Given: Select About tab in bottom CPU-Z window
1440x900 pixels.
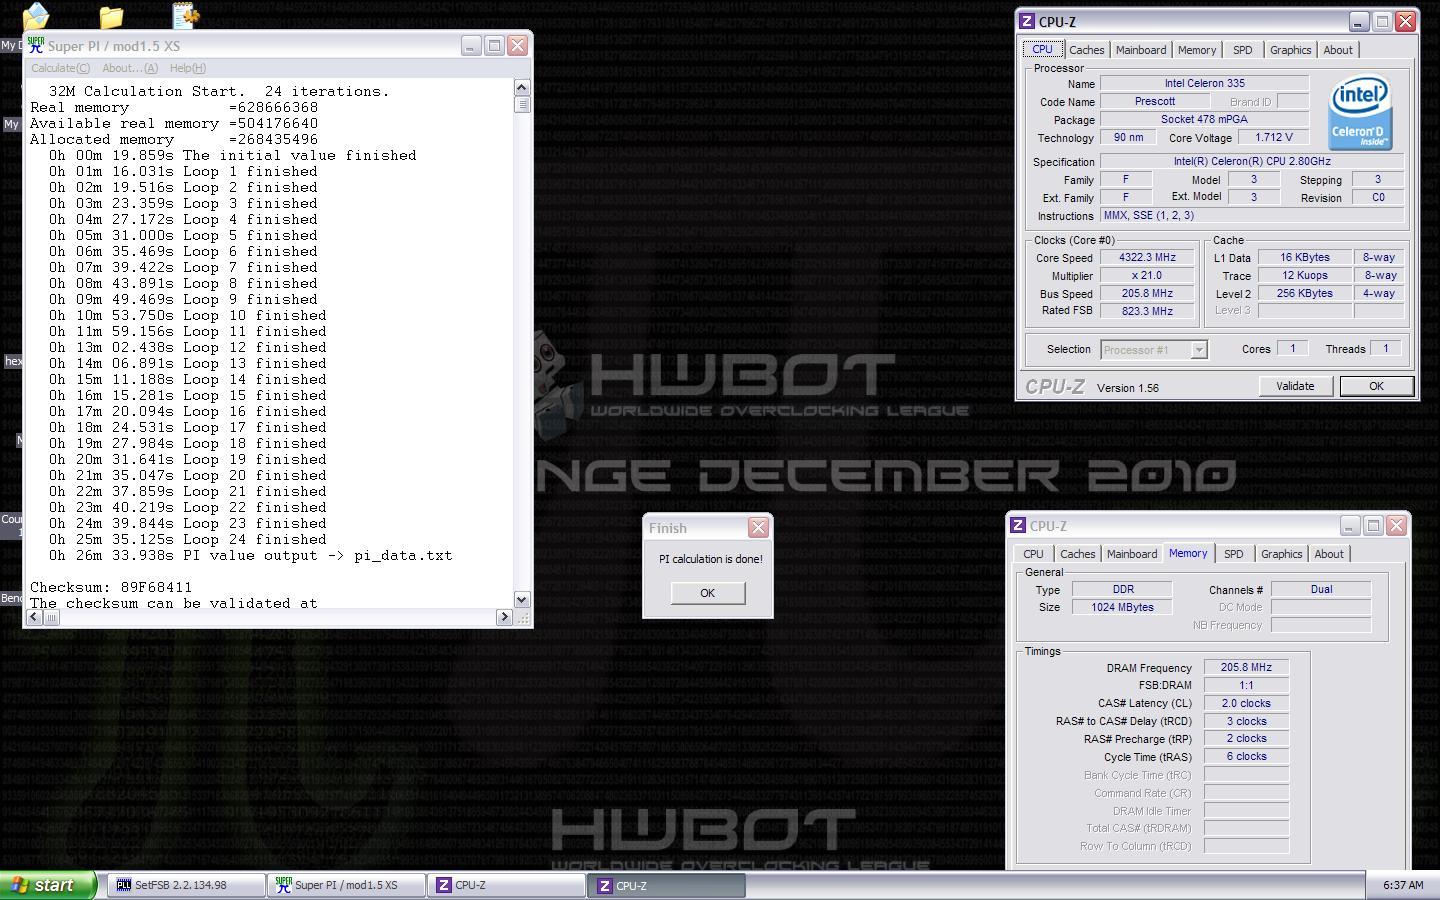Looking at the screenshot, I should tap(1329, 554).
